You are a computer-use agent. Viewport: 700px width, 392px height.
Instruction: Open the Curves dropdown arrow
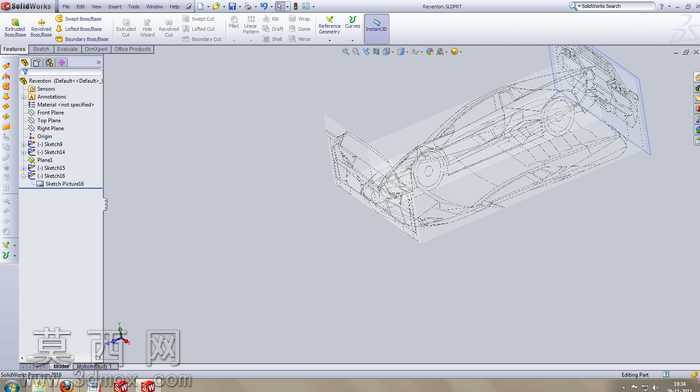click(x=352, y=41)
